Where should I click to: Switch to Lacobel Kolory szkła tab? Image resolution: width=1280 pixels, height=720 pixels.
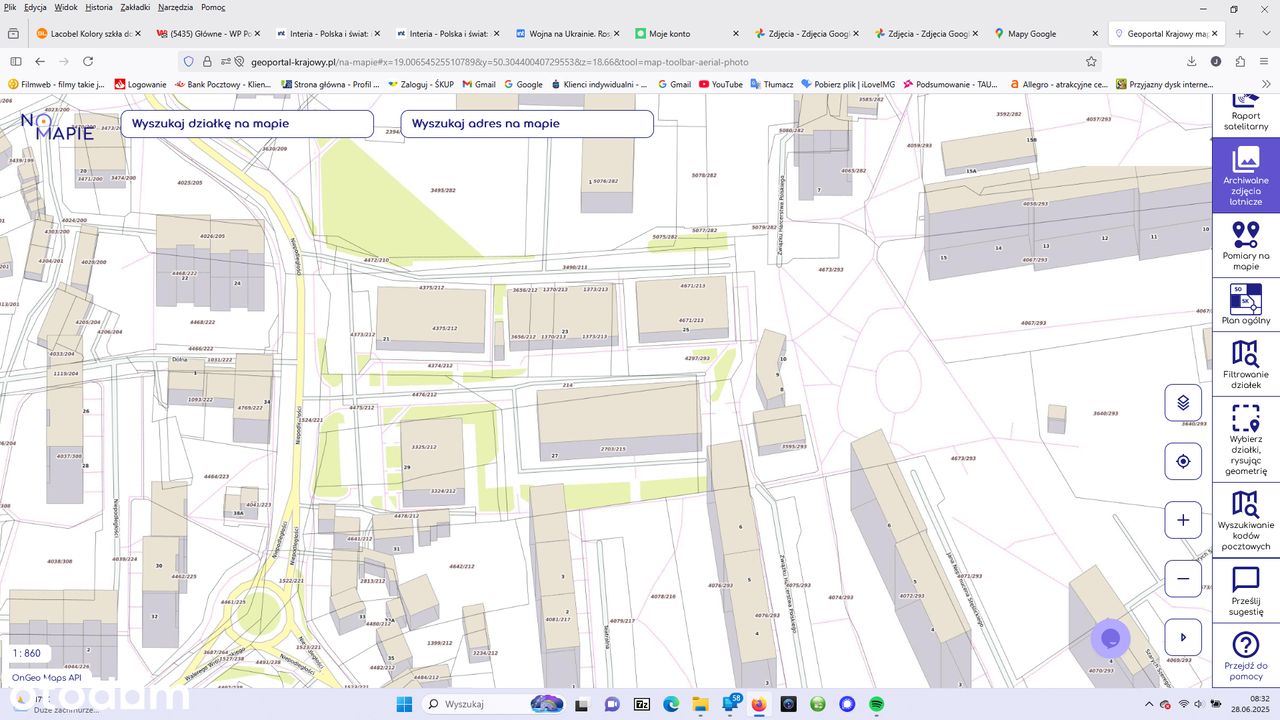tap(88, 33)
